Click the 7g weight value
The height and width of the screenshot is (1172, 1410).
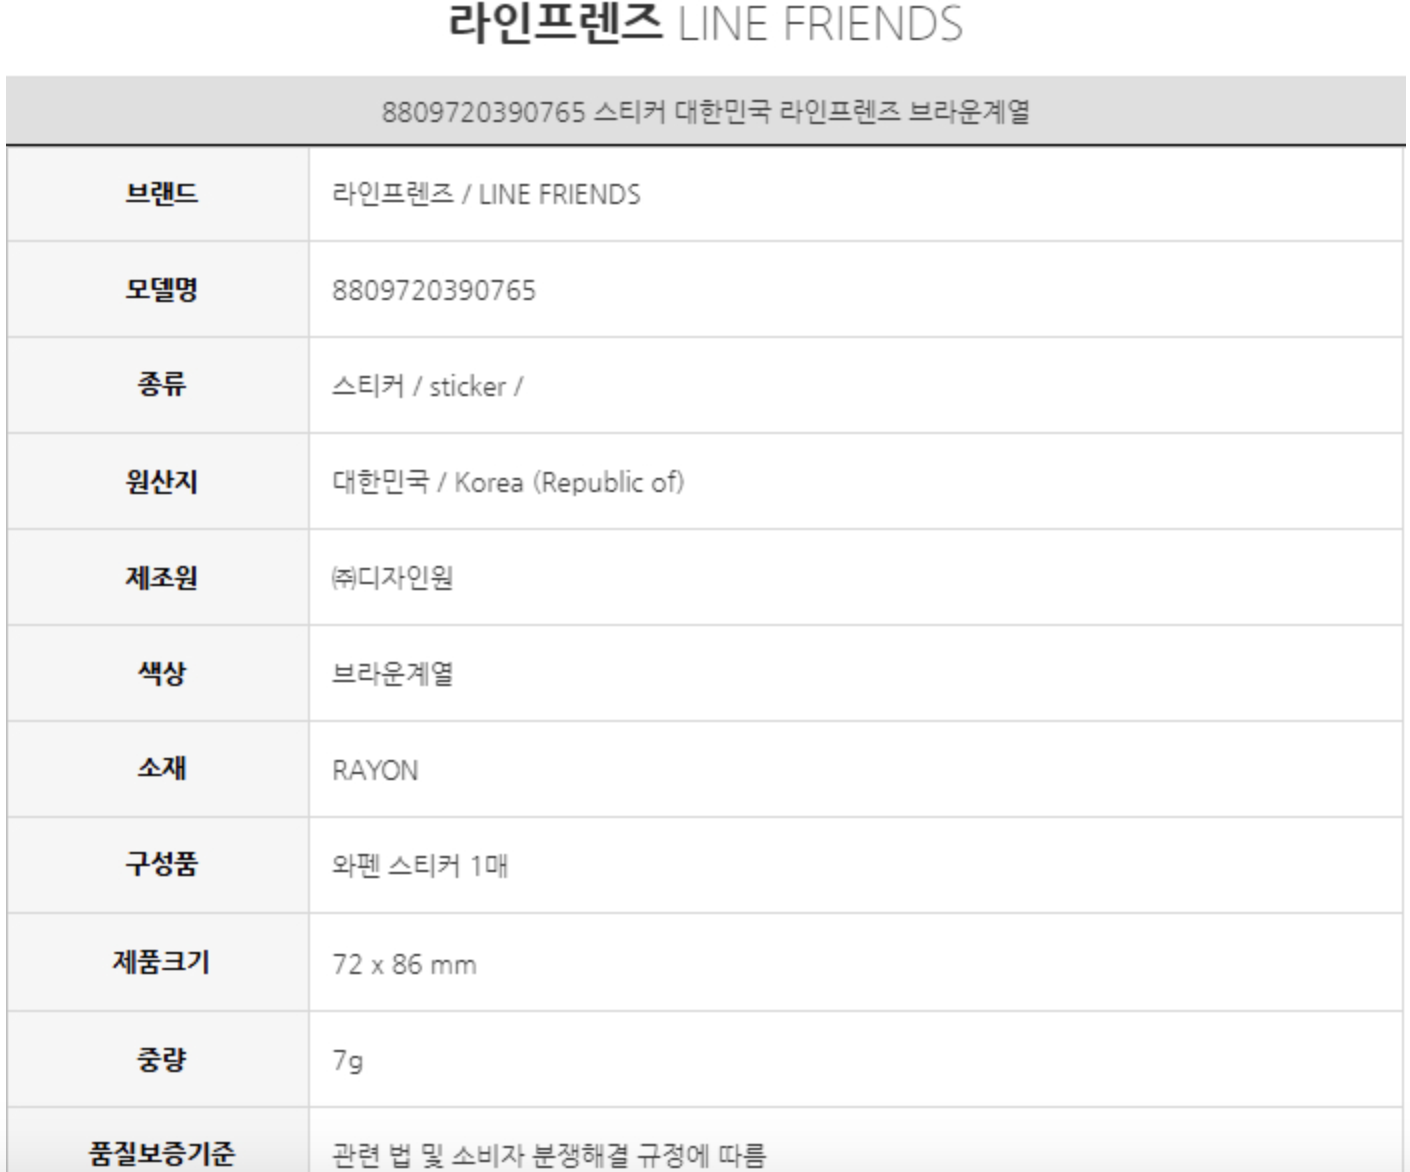[347, 1059]
